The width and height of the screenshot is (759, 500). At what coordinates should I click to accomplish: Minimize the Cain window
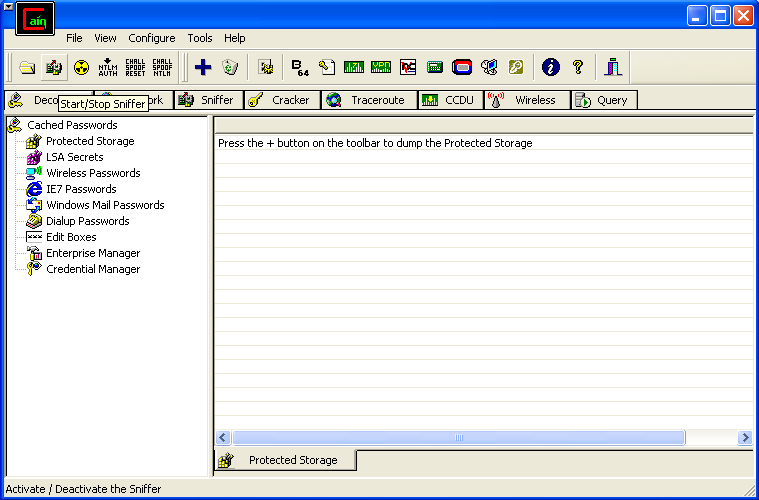[x=697, y=16]
